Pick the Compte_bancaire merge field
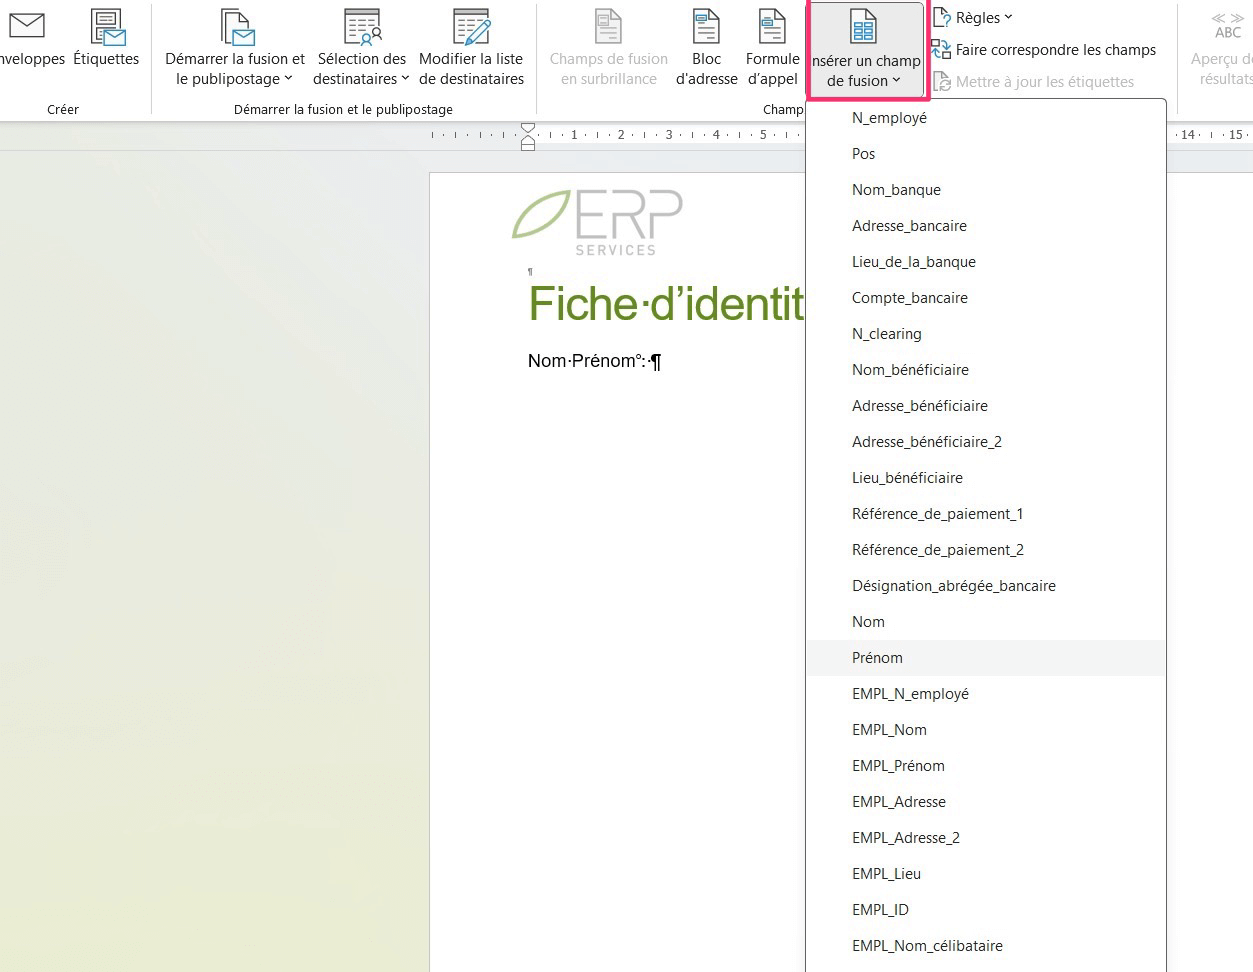The width and height of the screenshot is (1253, 972). (x=909, y=298)
